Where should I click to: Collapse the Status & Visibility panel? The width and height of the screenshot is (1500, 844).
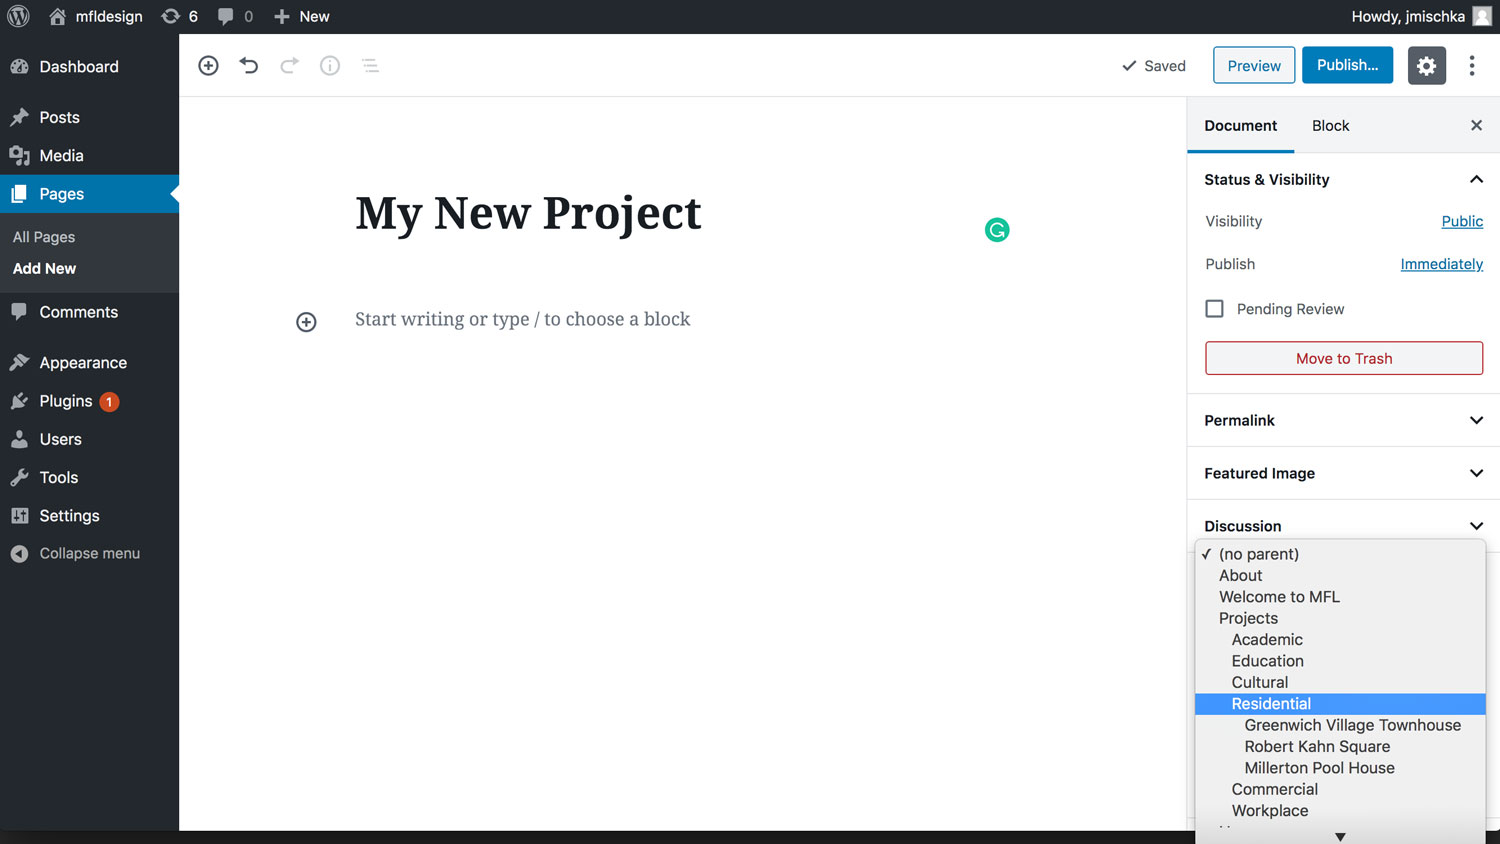(x=1477, y=179)
